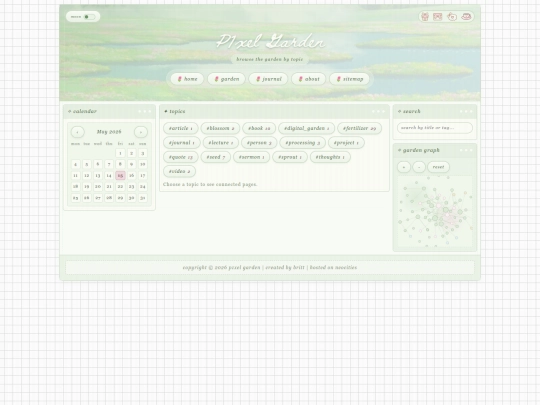Choose the #sermon topic tag
540x405 pixels.
pos(252,157)
